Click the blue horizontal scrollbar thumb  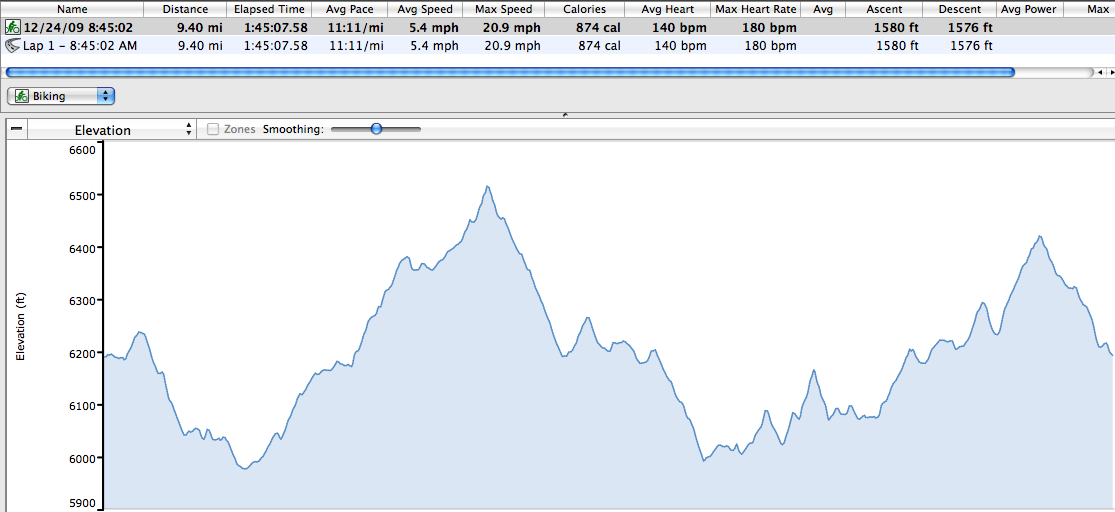pos(510,72)
